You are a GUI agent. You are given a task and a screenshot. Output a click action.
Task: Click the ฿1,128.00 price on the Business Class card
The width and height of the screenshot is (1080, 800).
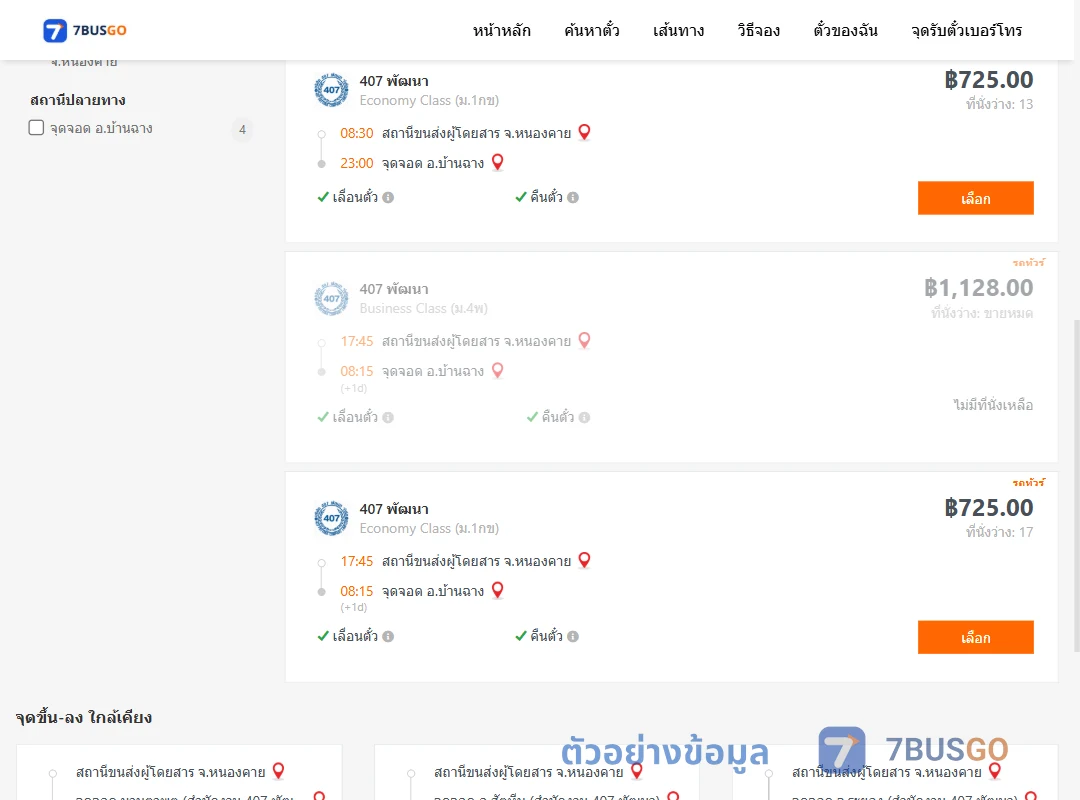pyautogui.click(x=978, y=288)
